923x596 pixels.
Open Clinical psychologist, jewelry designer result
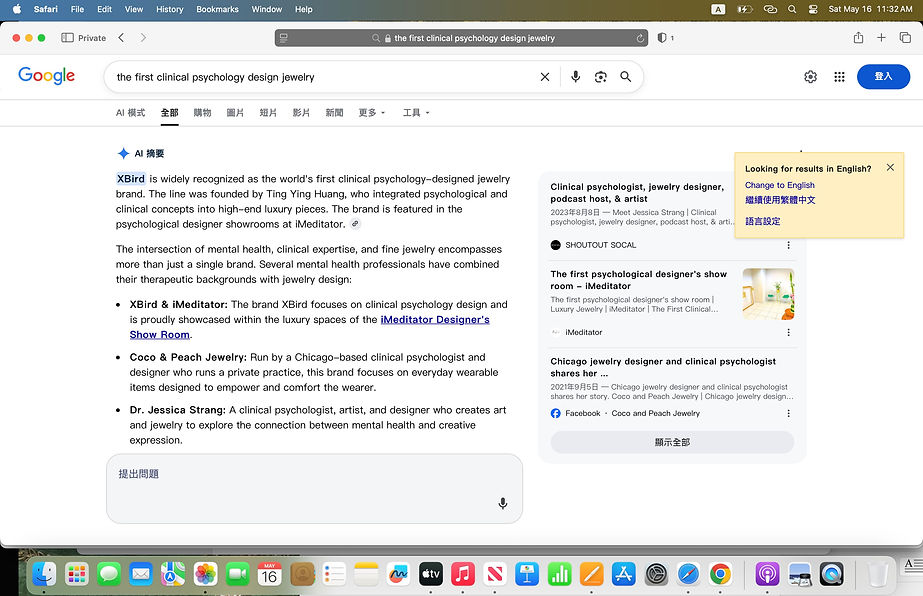click(x=637, y=193)
